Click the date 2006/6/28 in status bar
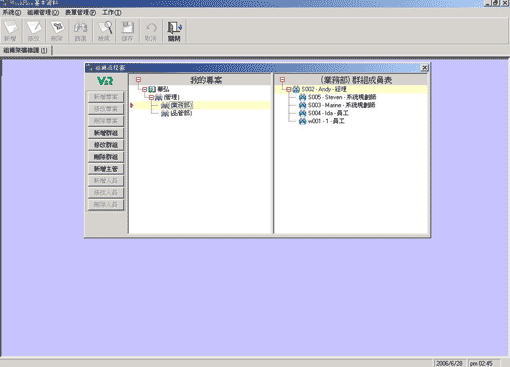 tap(449, 363)
